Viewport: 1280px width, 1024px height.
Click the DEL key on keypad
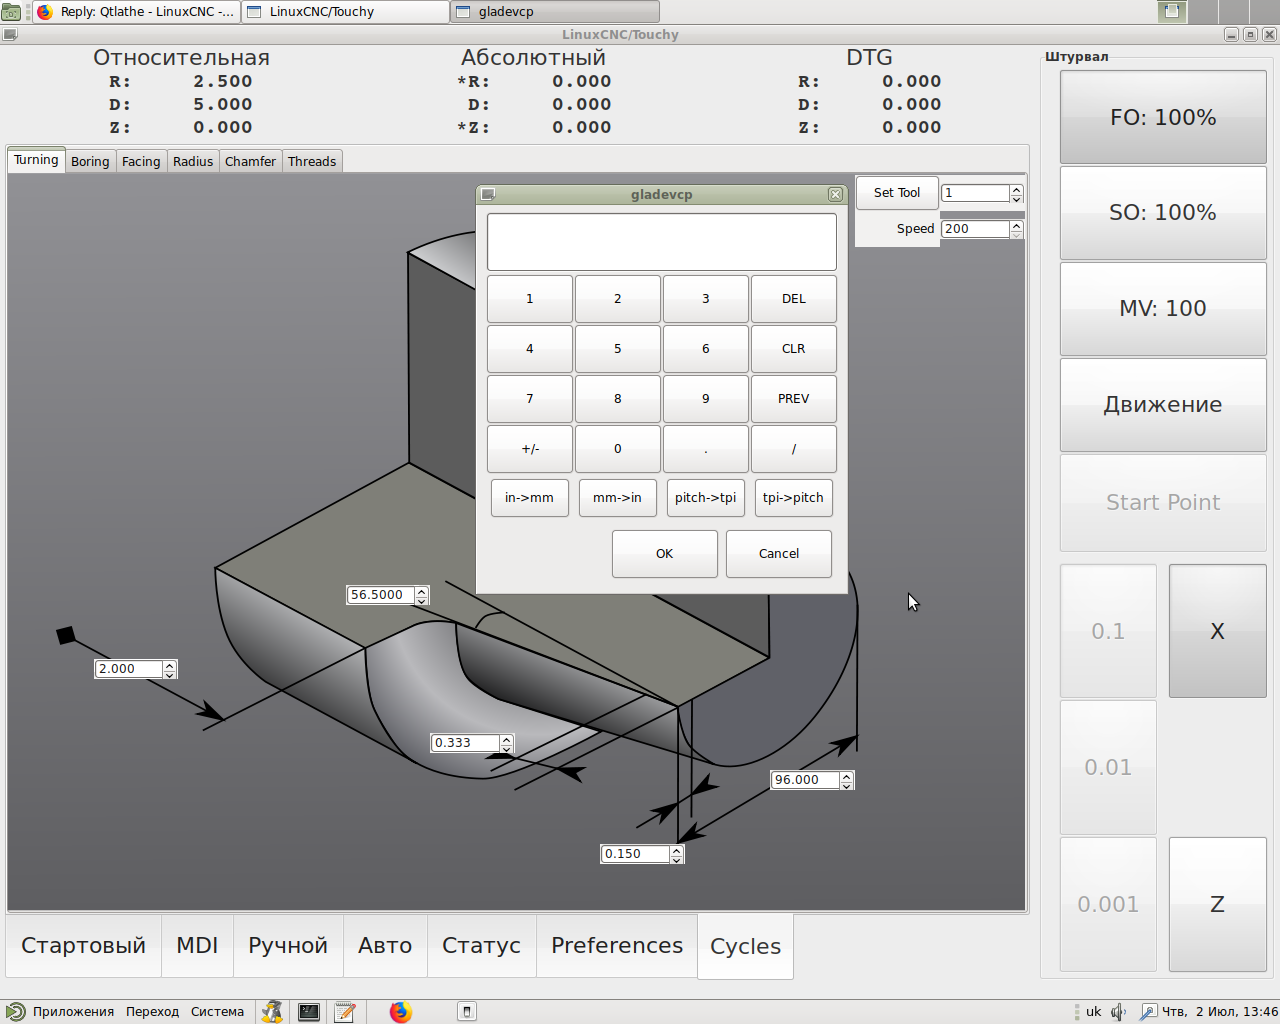[794, 299]
